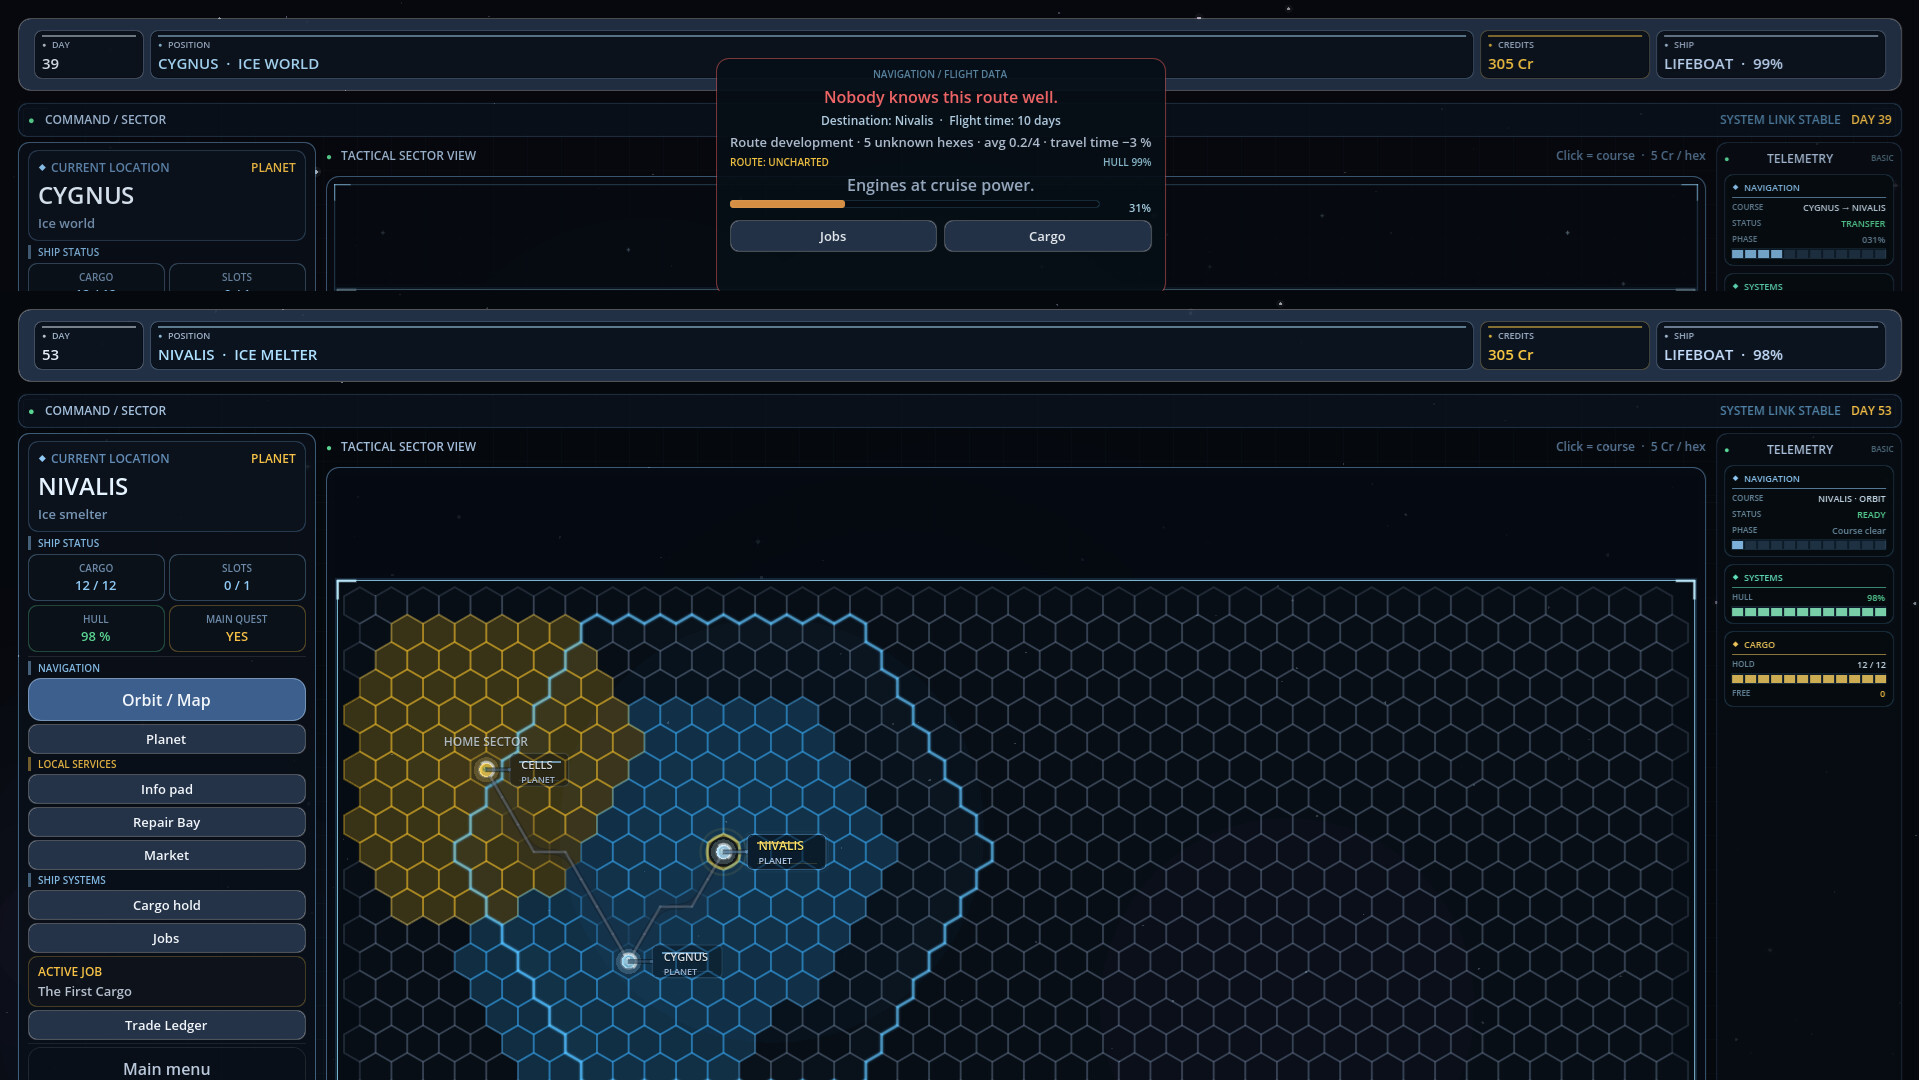Click the HULL 98 % status tile
This screenshot has width=1920, height=1080.
point(96,628)
